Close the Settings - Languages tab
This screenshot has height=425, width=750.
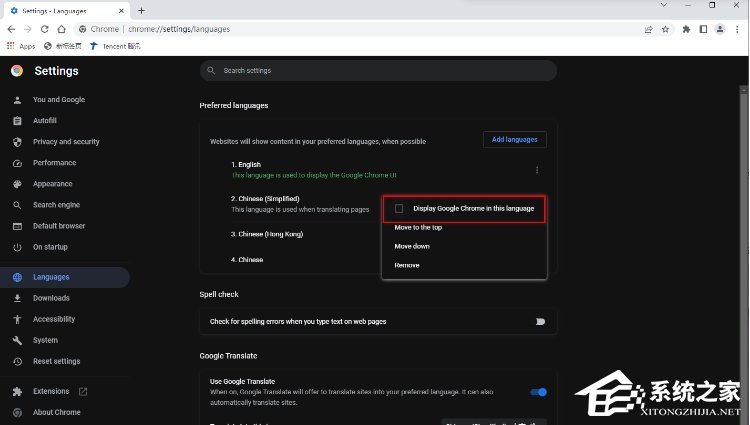tap(121, 11)
